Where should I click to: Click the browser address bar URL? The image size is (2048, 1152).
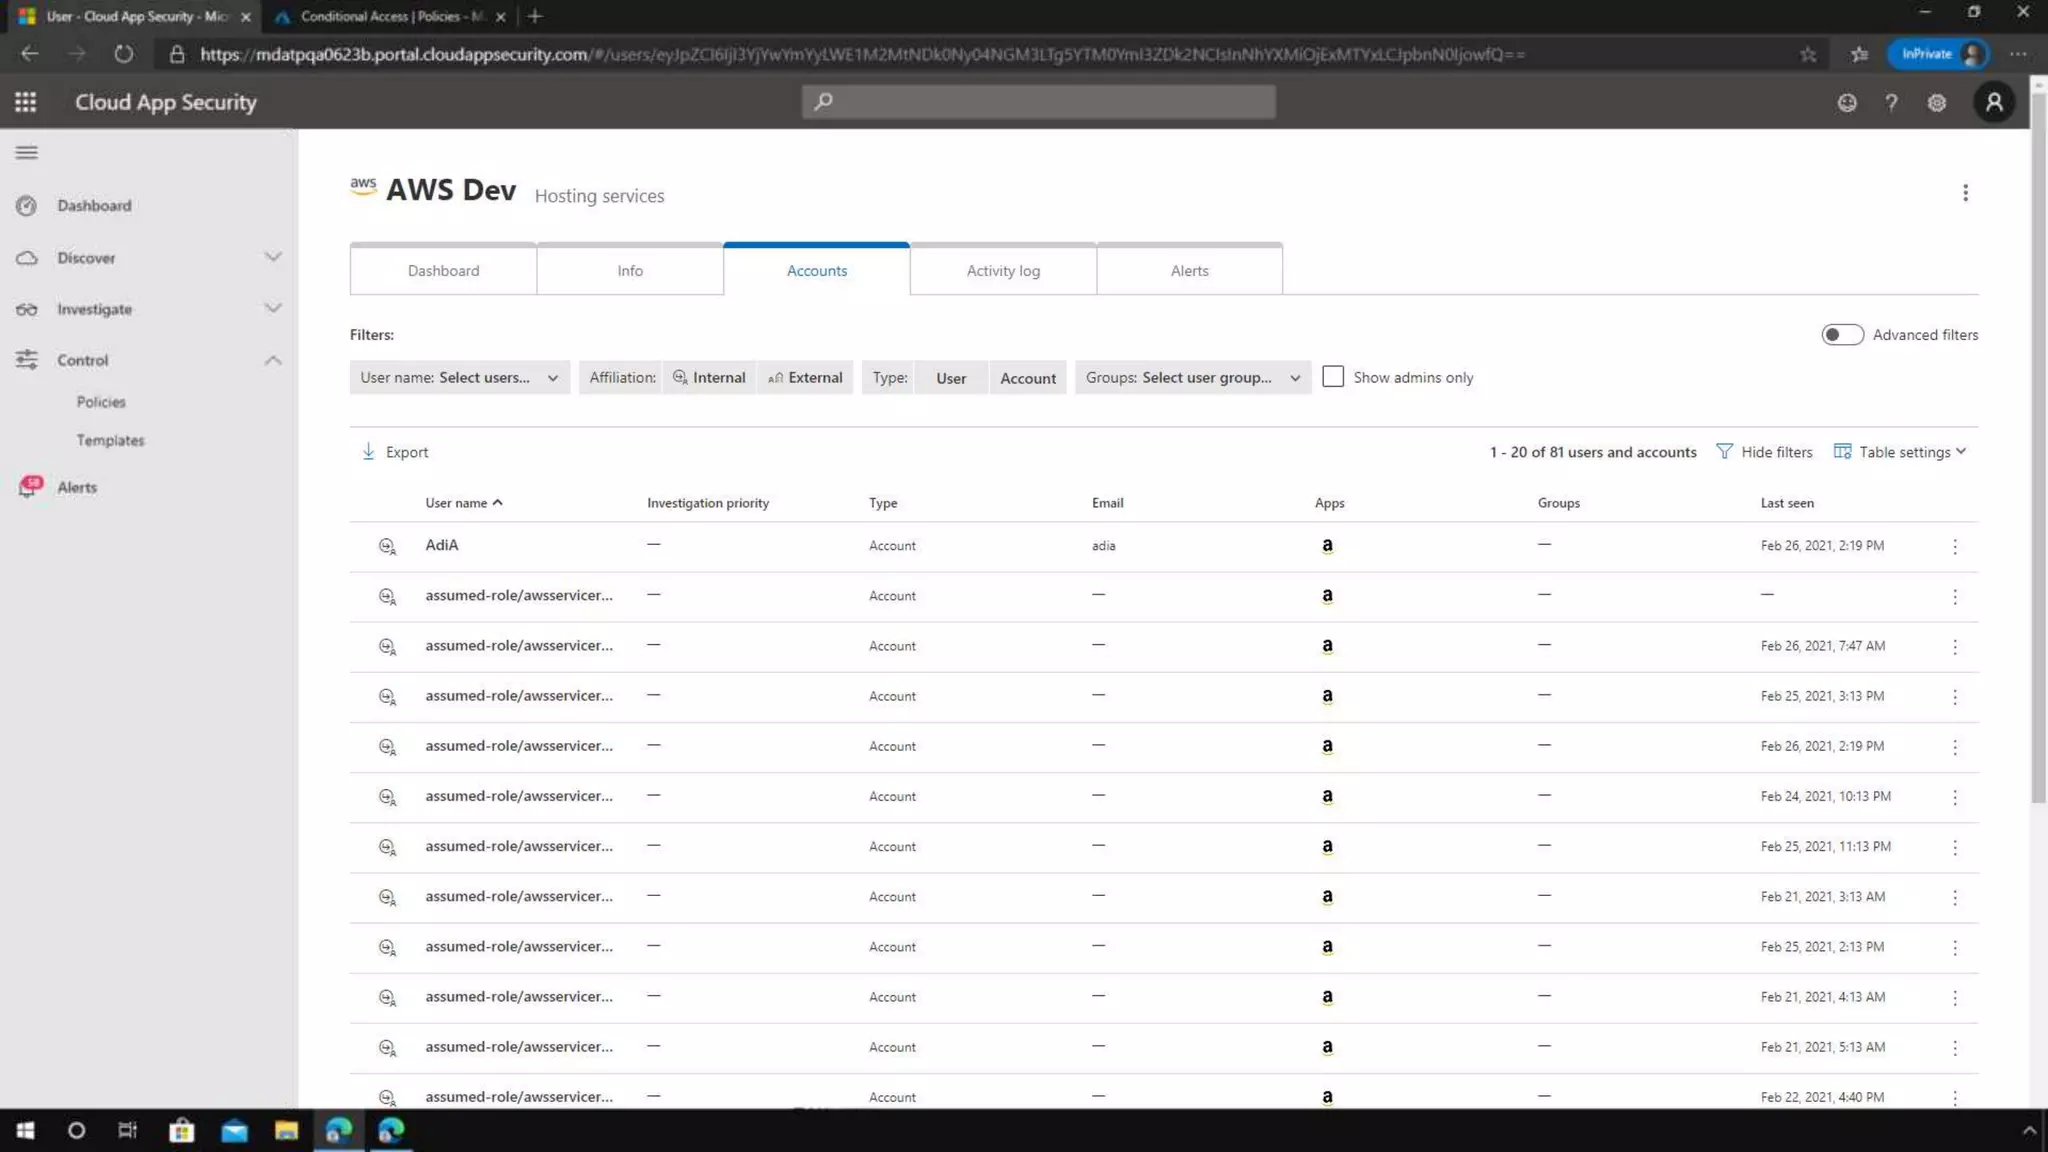[862, 54]
